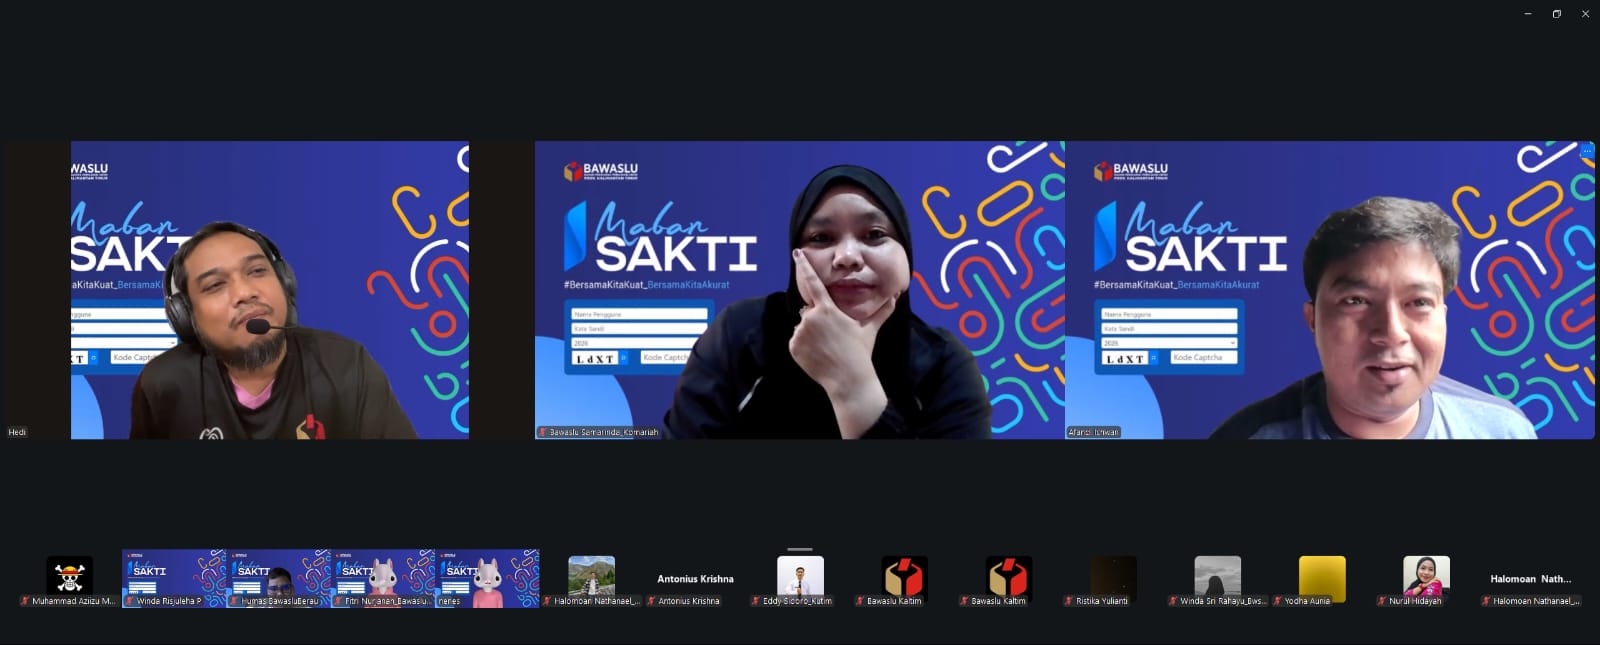Select the text-only 'Halomoan Nath...' participant tile

[1531, 578]
